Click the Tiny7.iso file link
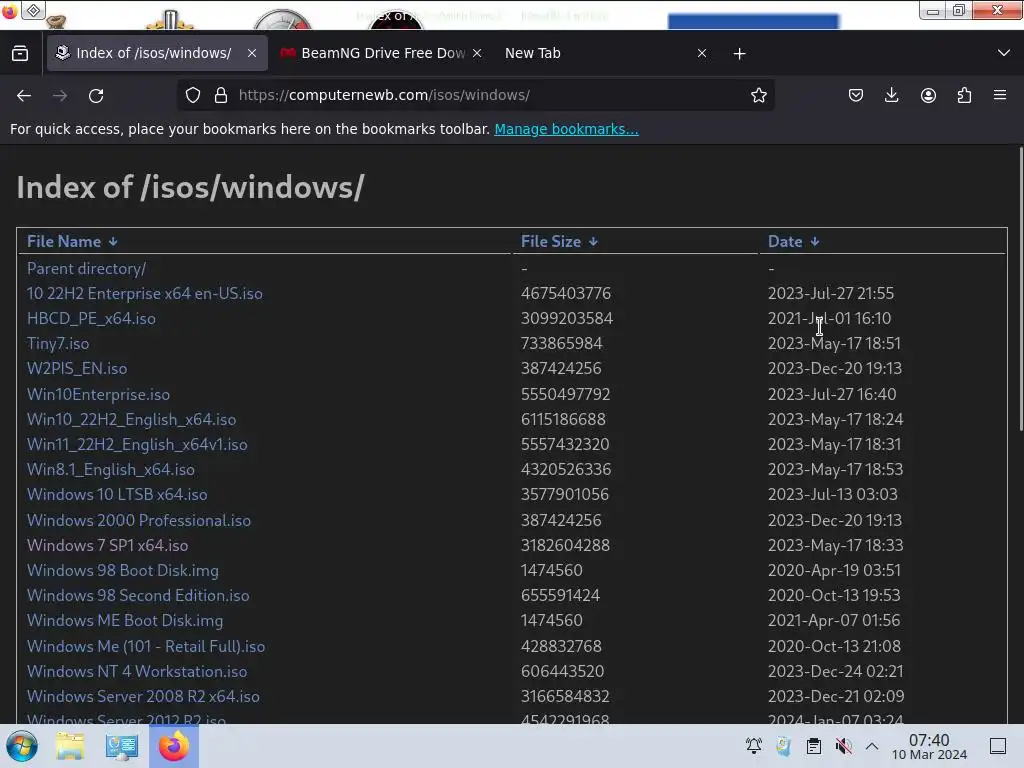The width and height of the screenshot is (1024, 768). pyautogui.click(x=57, y=344)
